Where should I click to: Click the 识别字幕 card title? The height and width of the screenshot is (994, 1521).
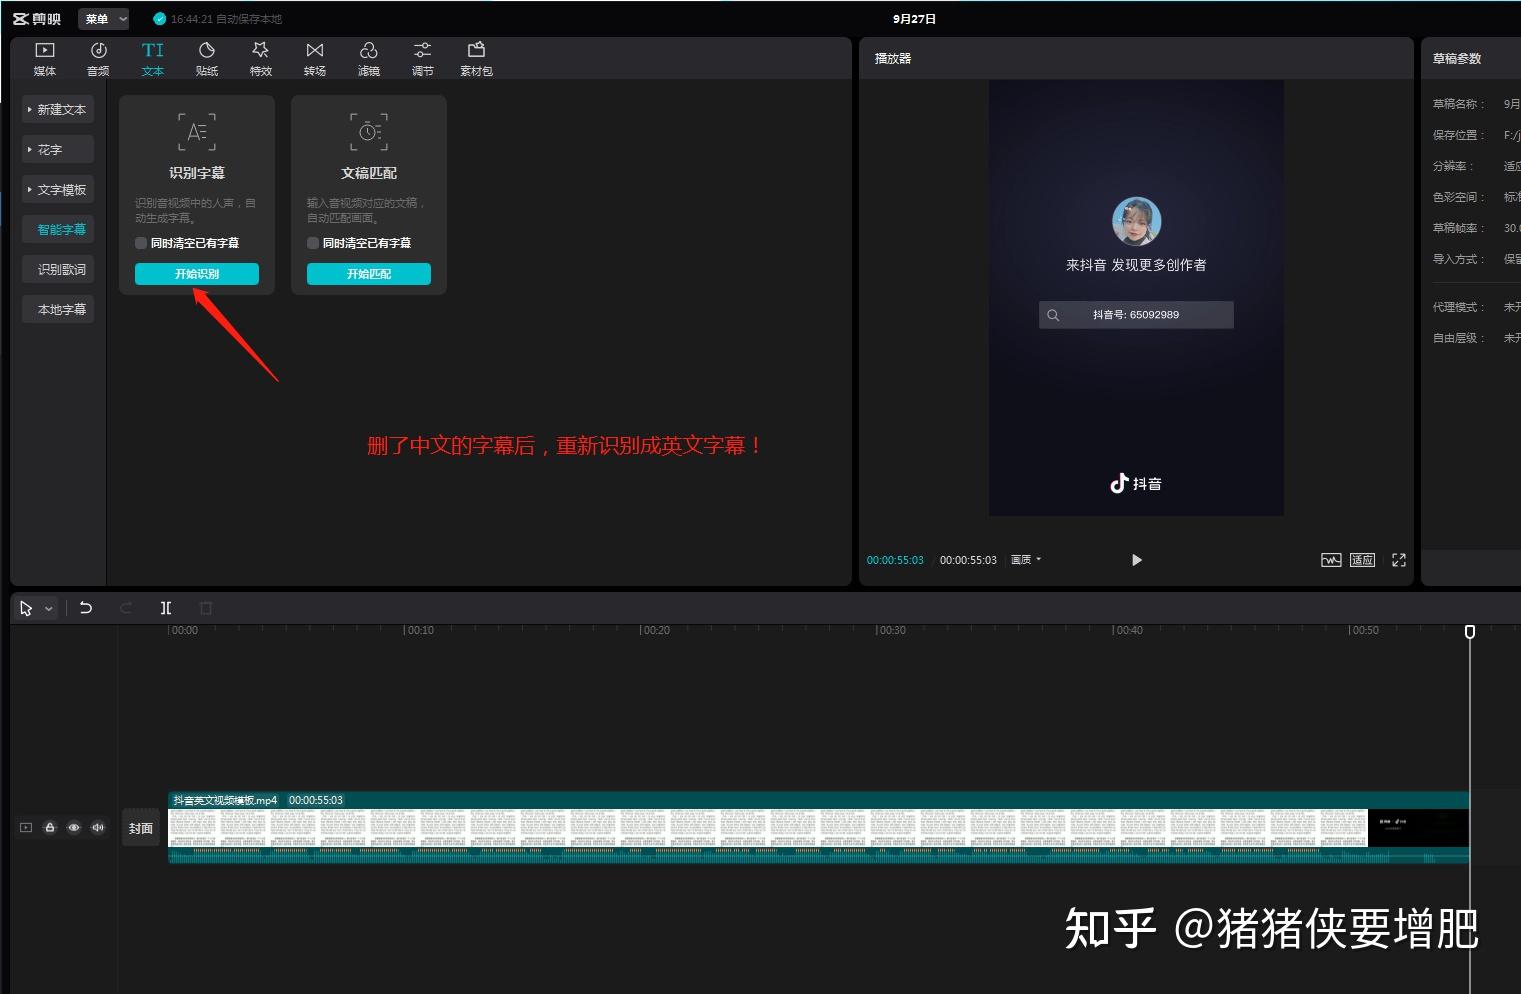[197, 173]
